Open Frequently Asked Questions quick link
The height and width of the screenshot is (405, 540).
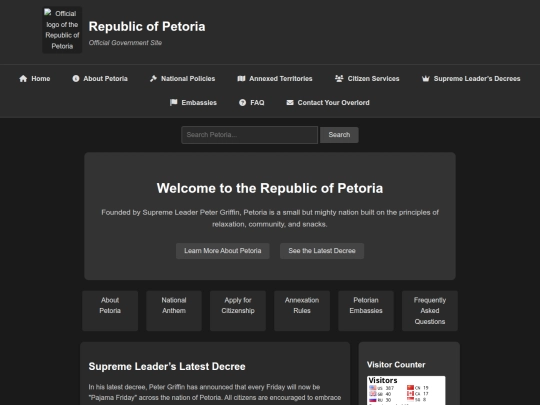(x=430, y=311)
